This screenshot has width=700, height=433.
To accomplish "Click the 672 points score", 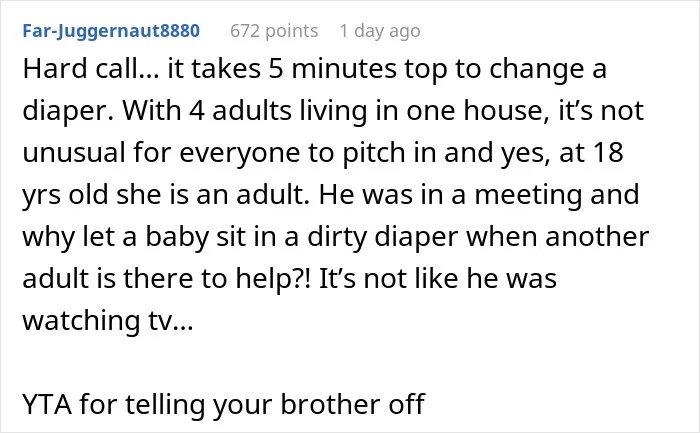I will (274, 31).
